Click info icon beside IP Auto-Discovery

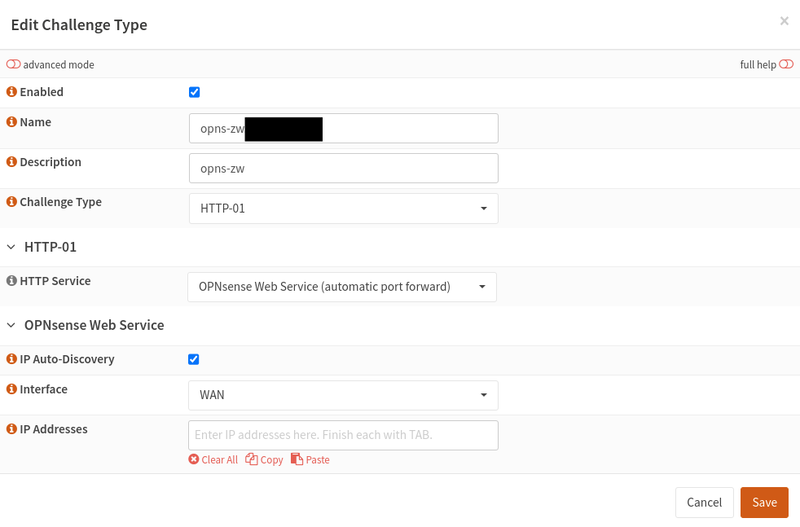12,359
